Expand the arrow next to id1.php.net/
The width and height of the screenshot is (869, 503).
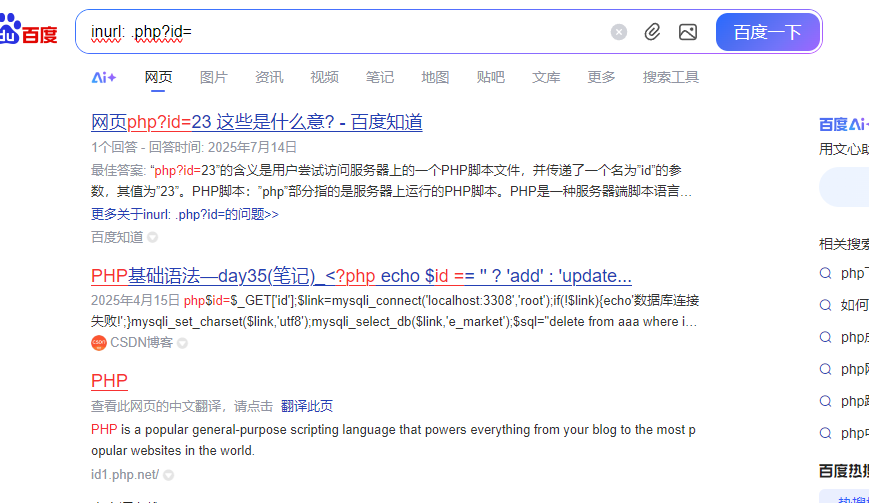168,475
